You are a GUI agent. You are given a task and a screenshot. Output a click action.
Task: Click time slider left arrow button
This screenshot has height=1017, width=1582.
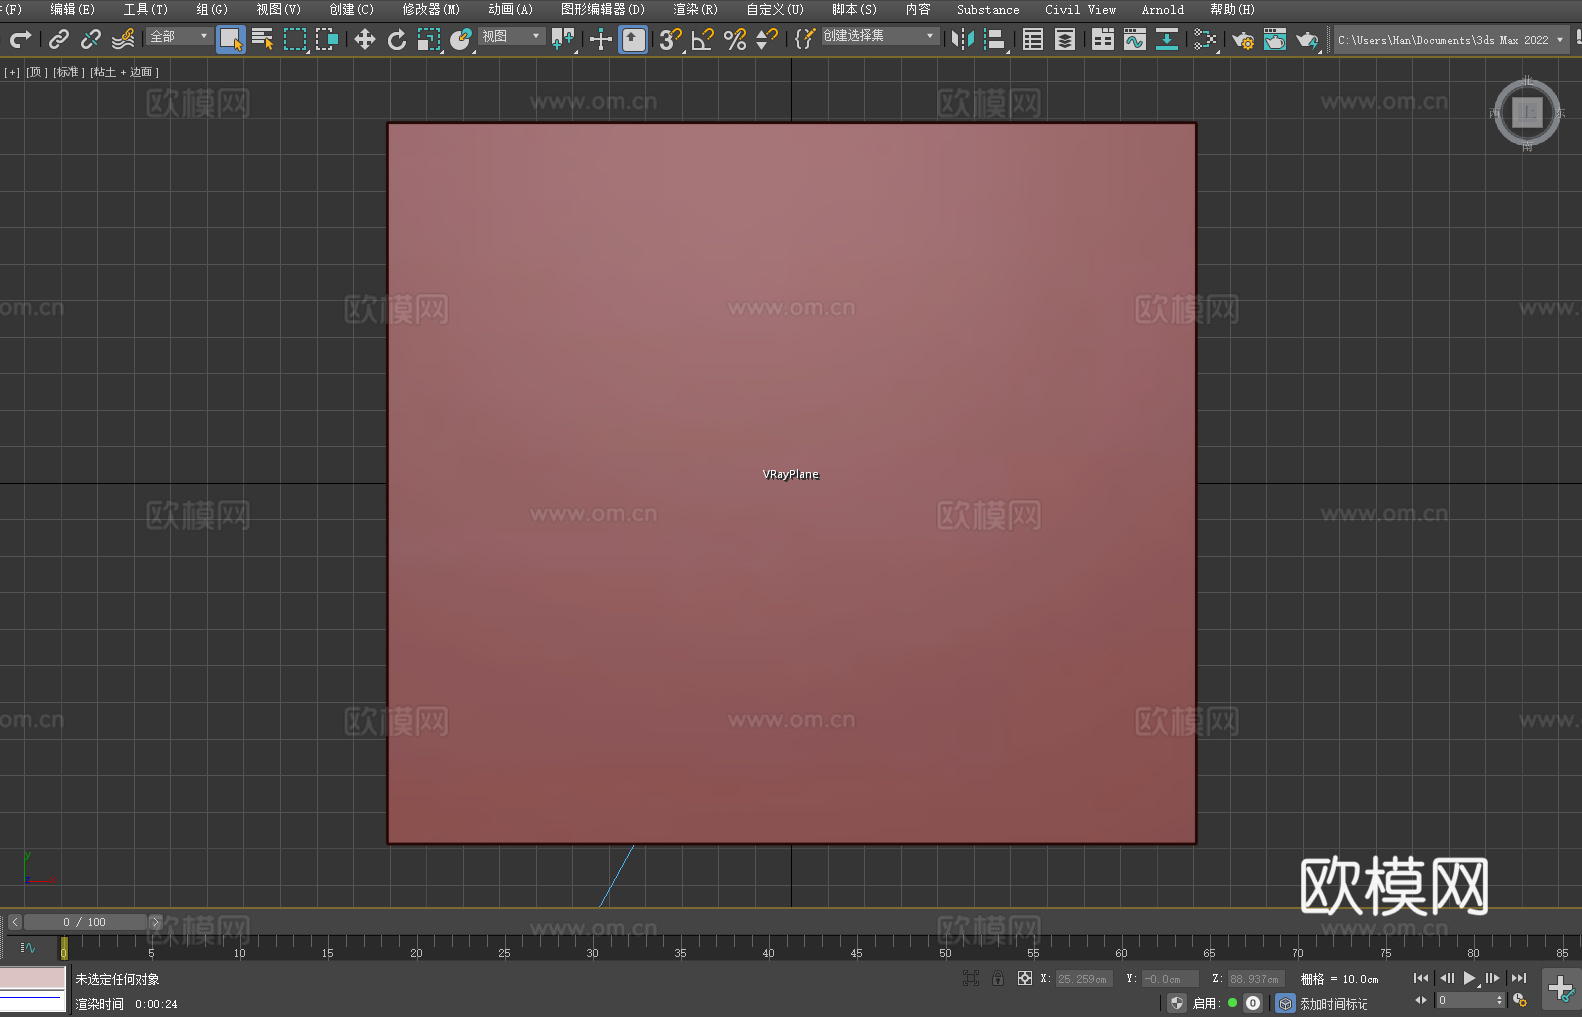(14, 922)
